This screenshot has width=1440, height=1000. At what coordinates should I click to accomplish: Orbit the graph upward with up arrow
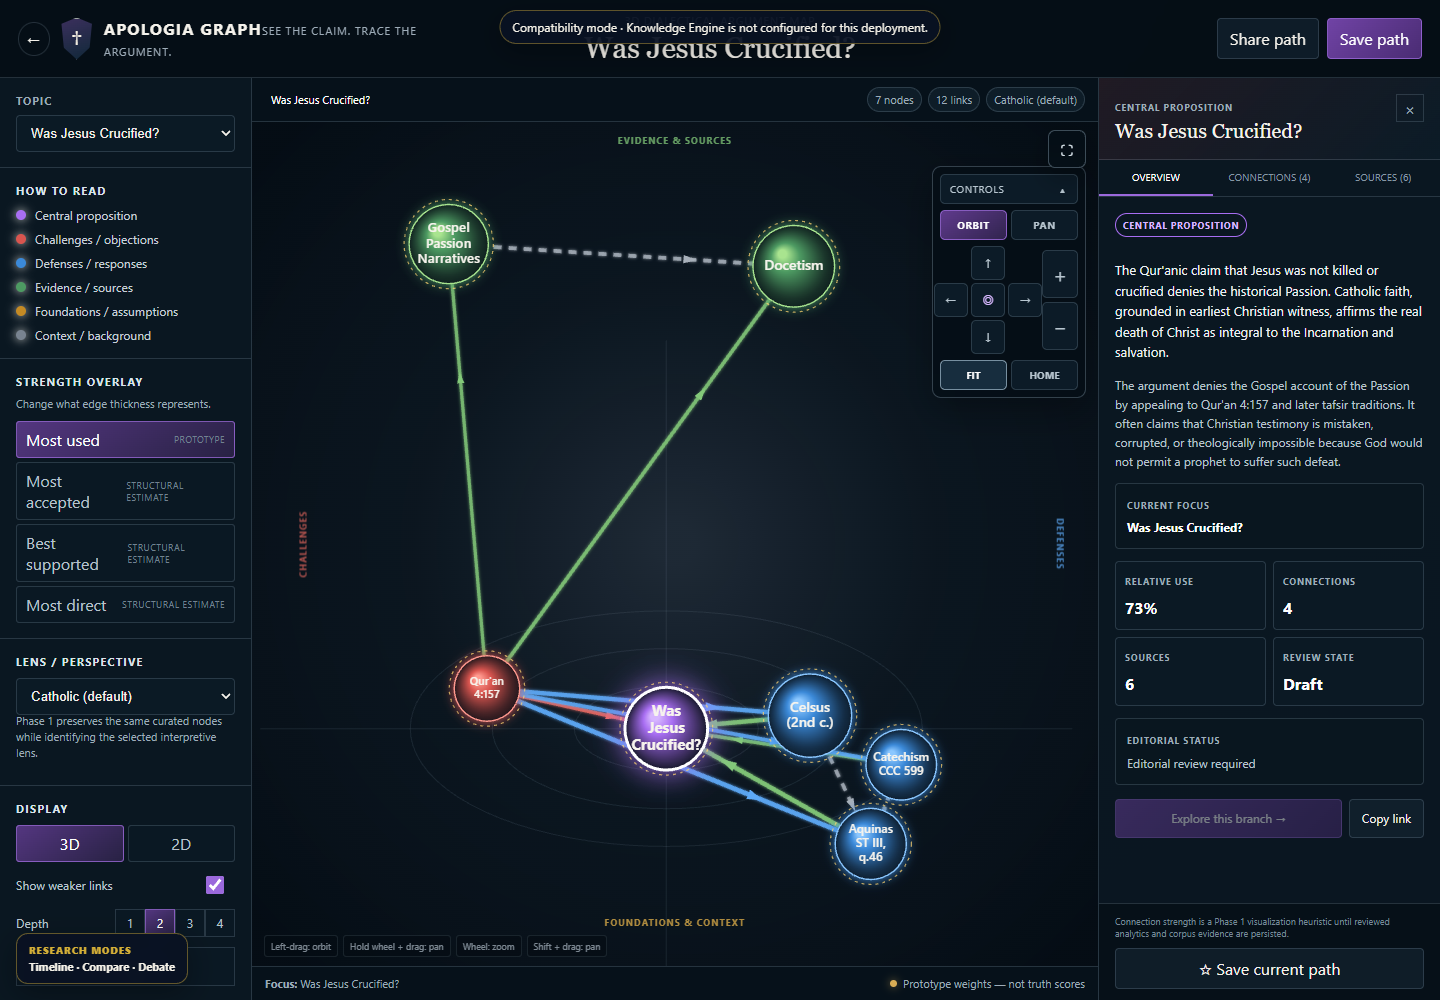click(988, 263)
